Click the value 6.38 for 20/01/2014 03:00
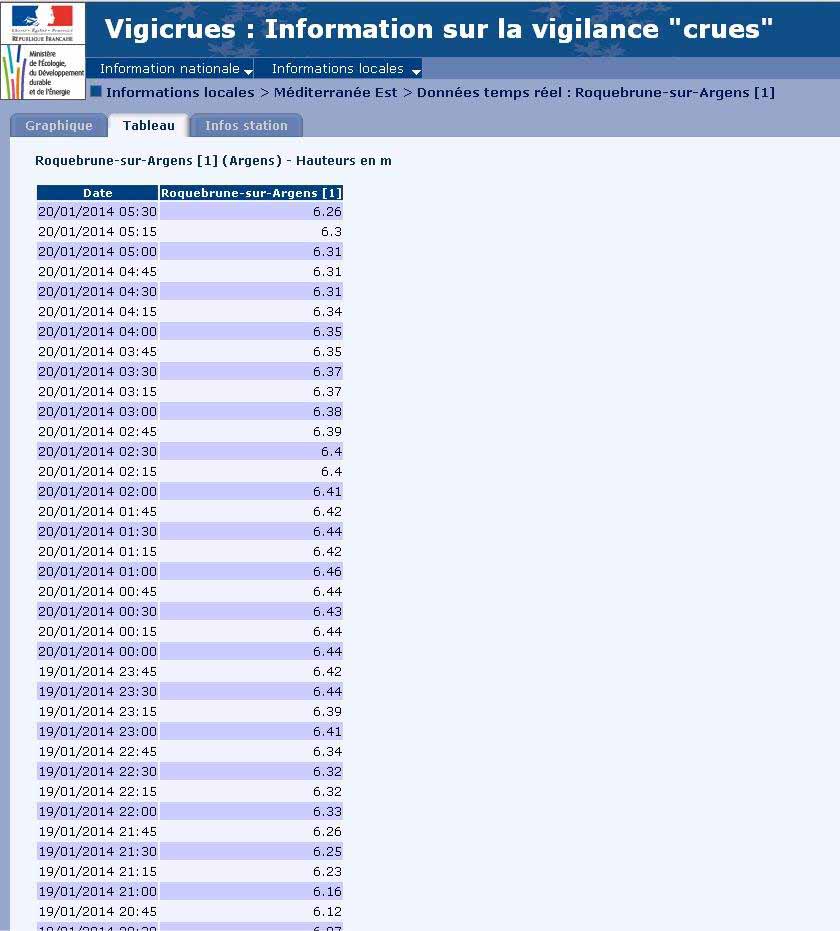The image size is (840, 931). click(327, 411)
